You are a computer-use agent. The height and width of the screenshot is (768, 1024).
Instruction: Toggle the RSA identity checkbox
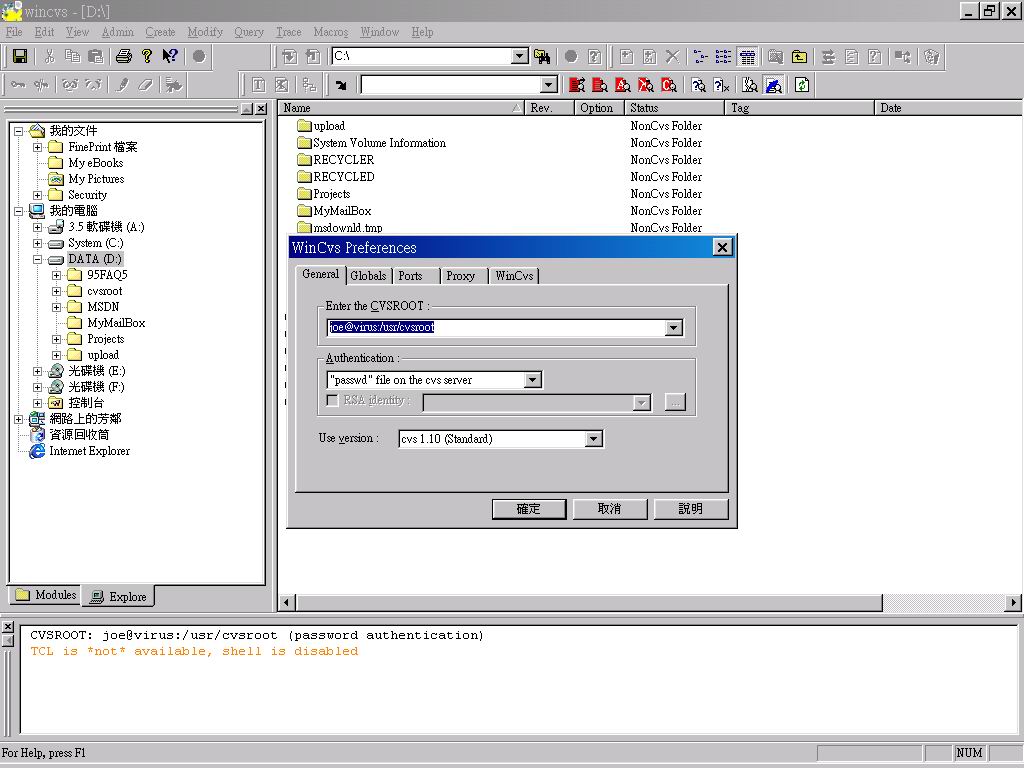(x=332, y=400)
